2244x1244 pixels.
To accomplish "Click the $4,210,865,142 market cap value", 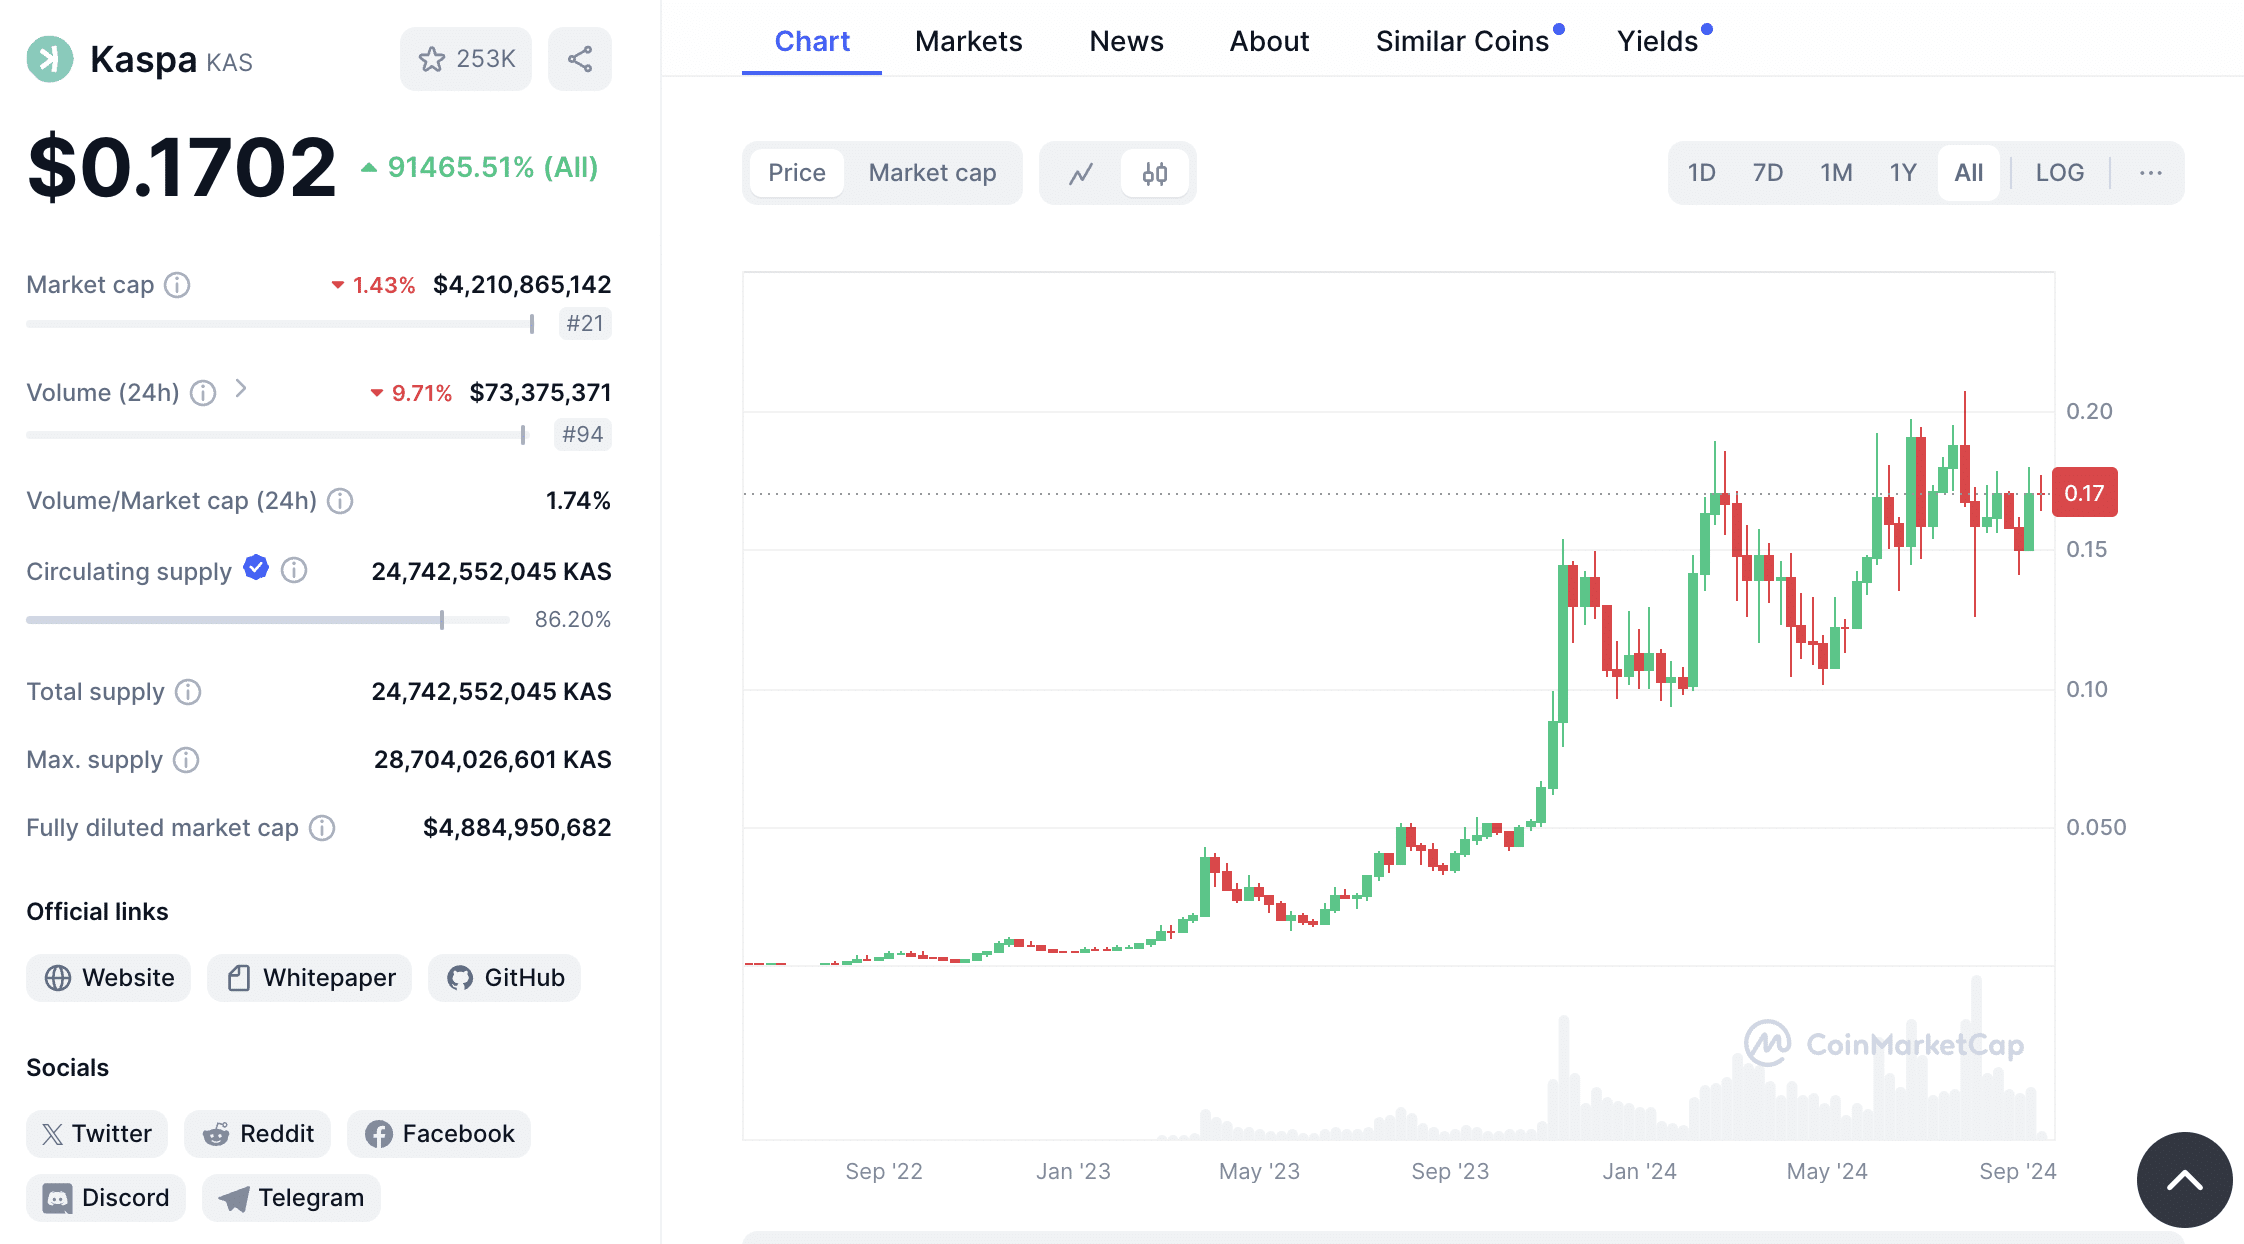I will click(522, 285).
